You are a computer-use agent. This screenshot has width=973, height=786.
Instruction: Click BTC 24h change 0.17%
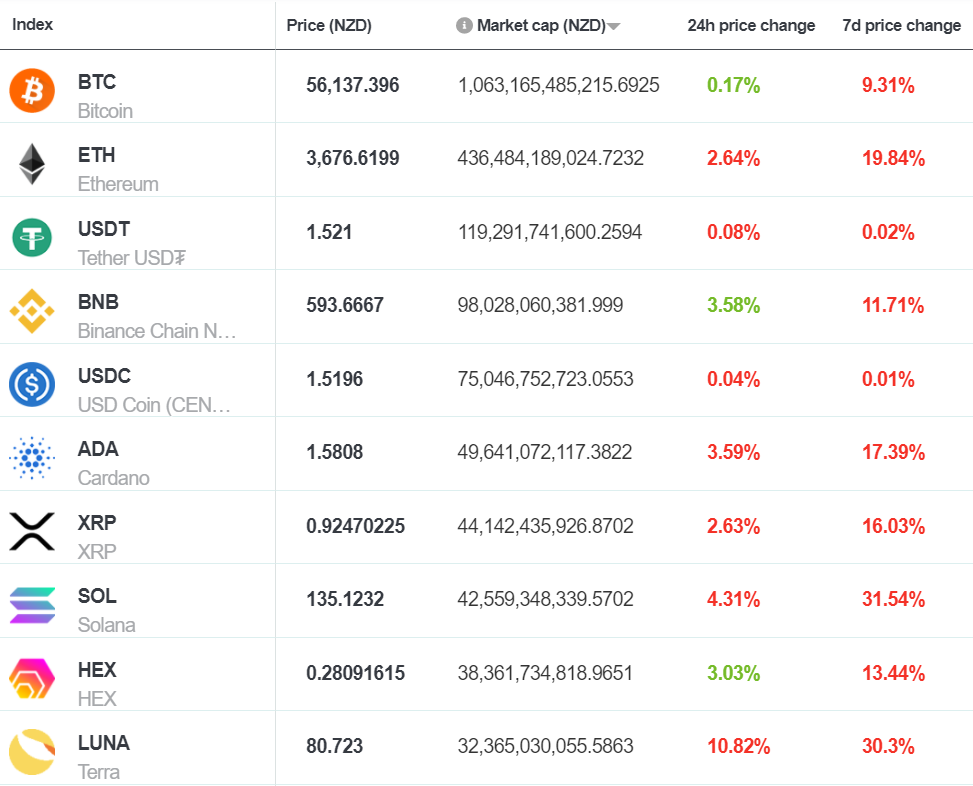[x=733, y=85]
